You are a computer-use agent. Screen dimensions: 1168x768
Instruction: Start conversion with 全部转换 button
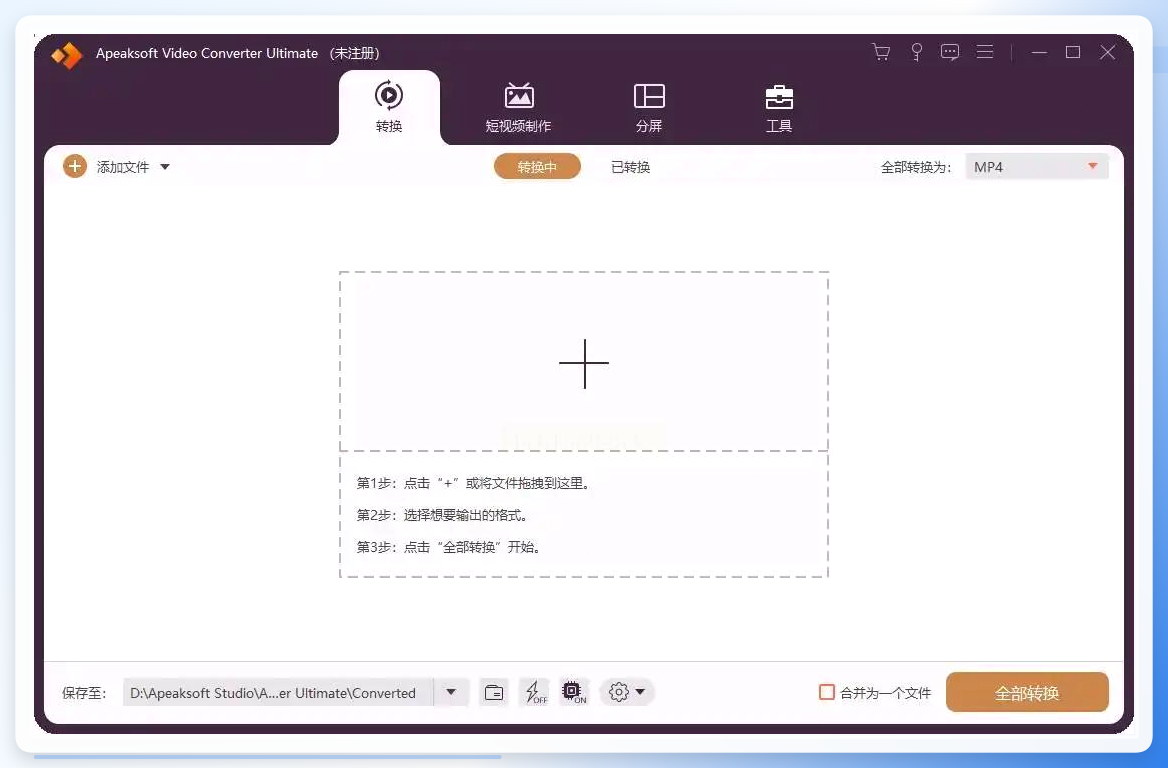(1027, 693)
